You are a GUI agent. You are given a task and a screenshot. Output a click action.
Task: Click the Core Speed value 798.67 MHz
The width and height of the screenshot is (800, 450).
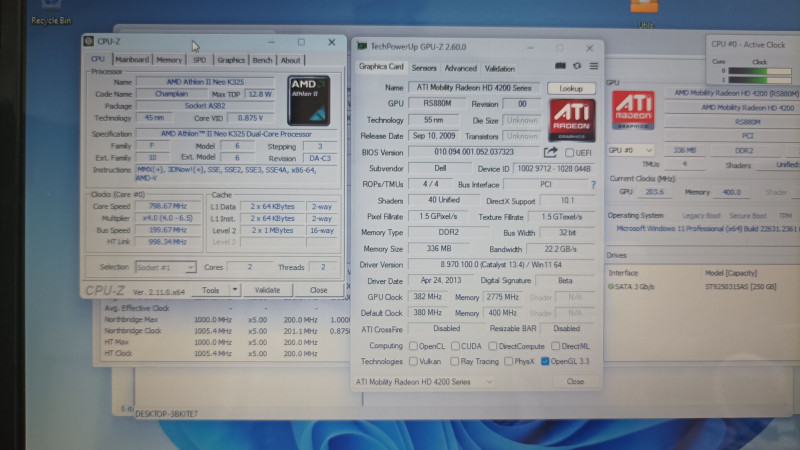click(x=168, y=206)
